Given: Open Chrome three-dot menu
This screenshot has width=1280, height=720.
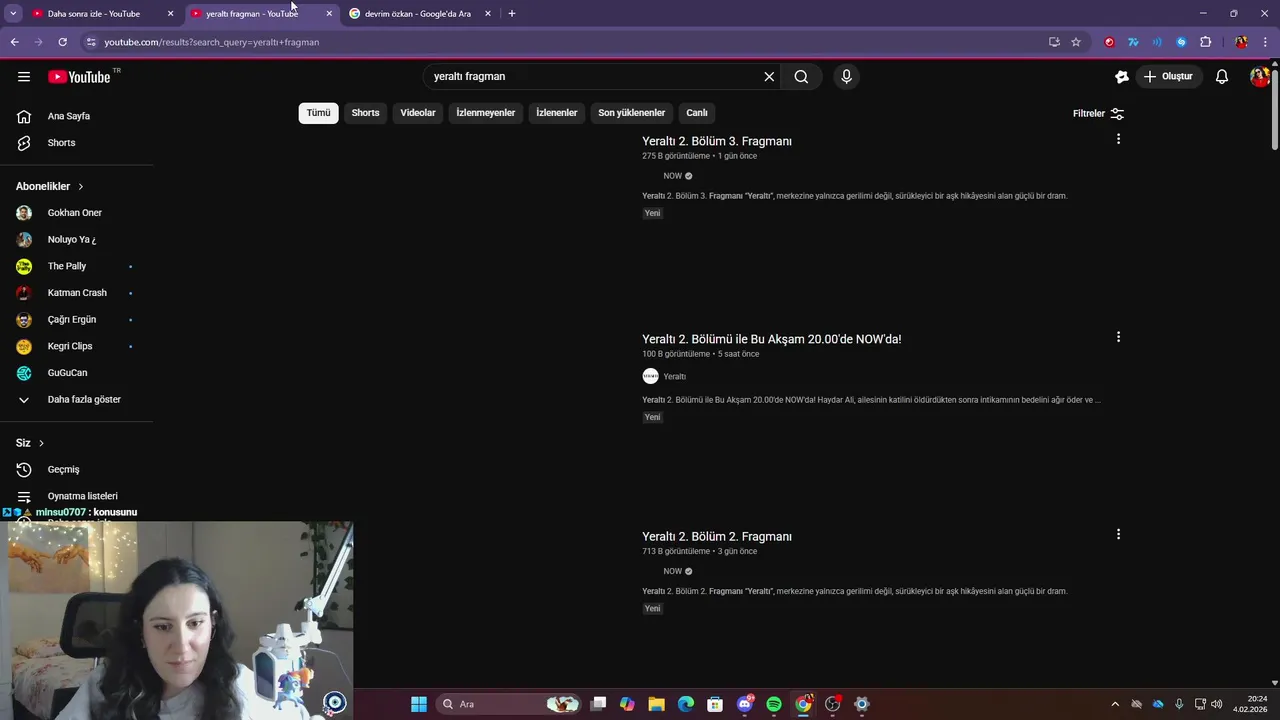Looking at the screenshot, I should point(1266,42).
